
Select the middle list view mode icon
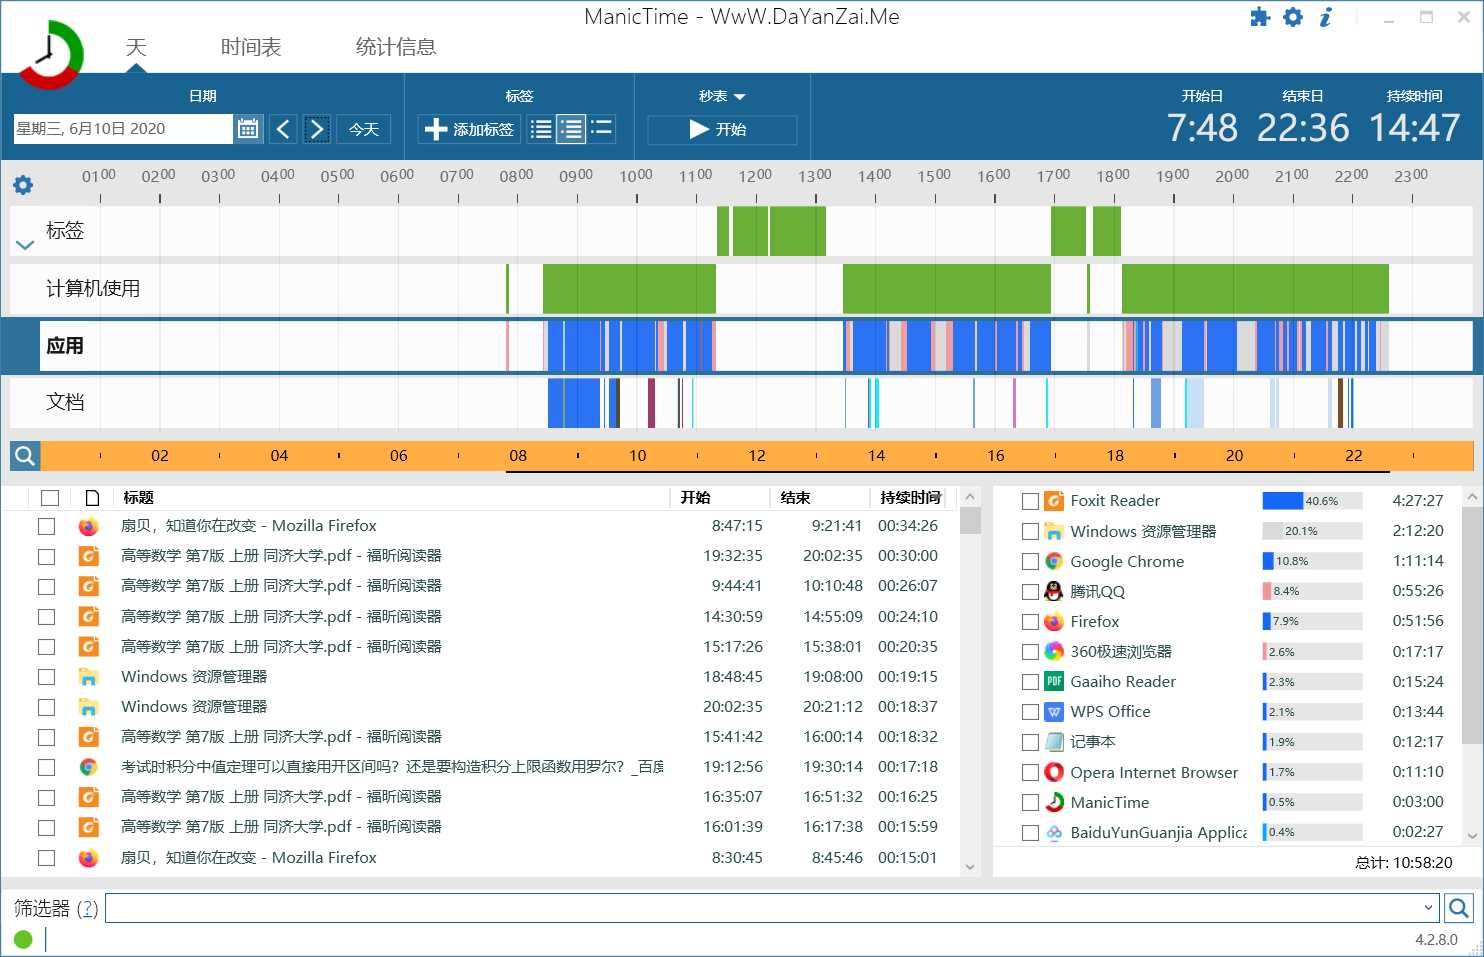(571, 129)
